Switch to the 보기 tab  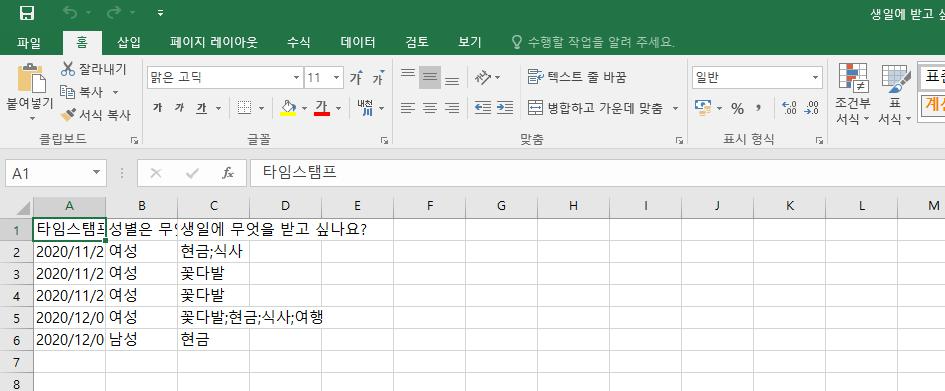[469, 42]
